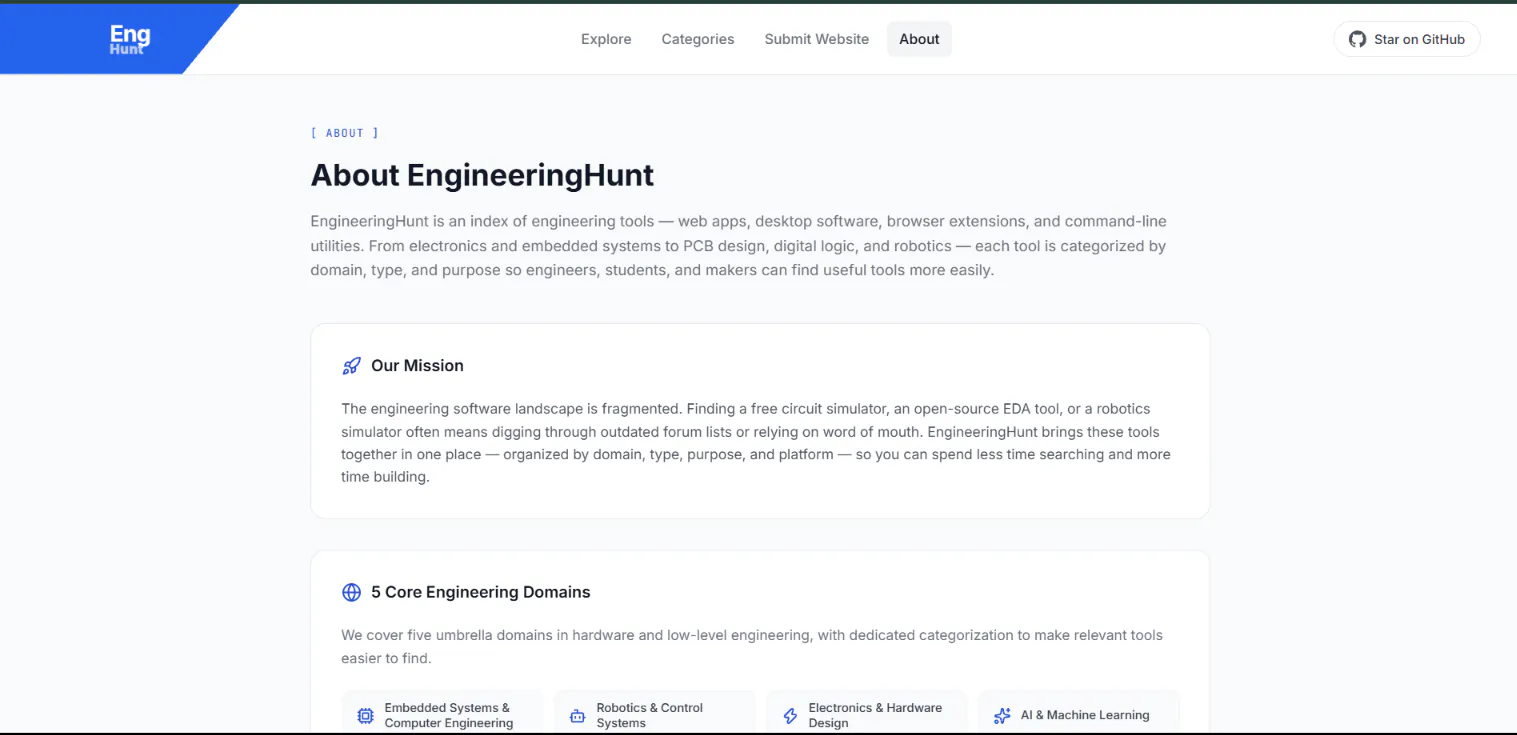
Task: Click the "[ ABOUT ]" section label
Action: pos(345,133)
